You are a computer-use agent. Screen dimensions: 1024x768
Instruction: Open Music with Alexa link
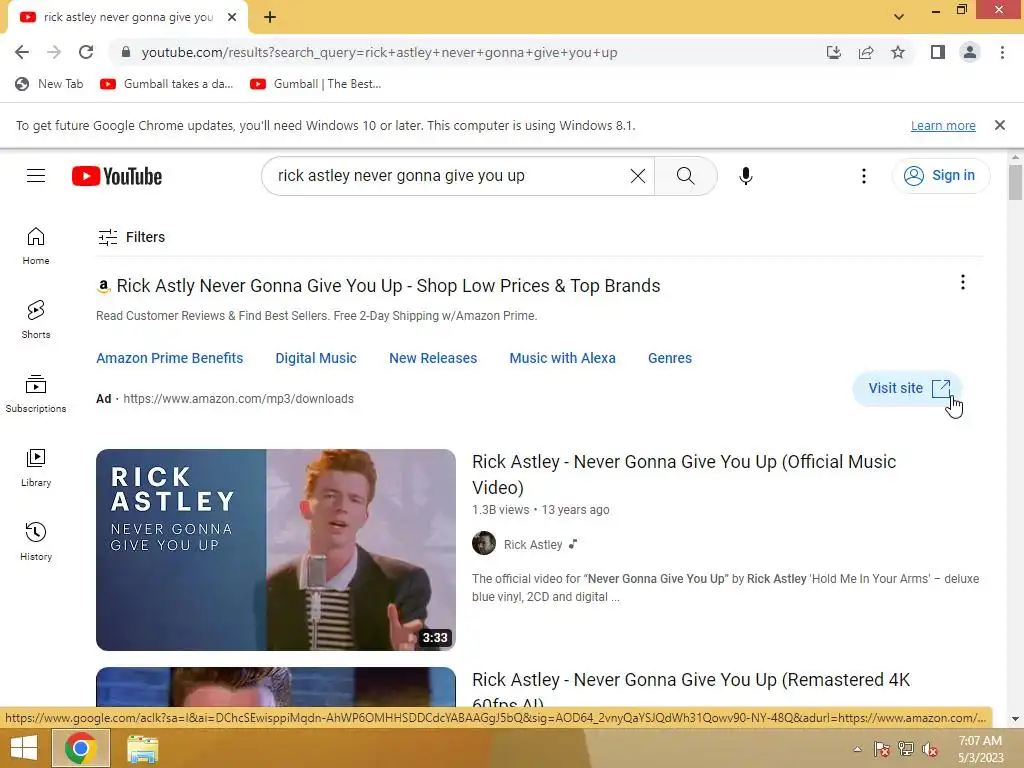coord(562,358)
